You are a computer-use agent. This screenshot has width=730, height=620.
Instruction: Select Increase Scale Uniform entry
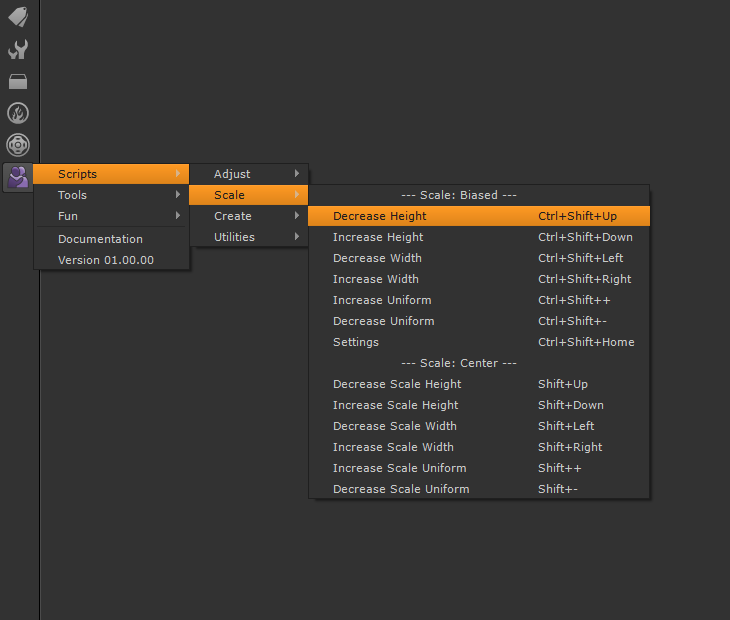pyautogui.click(x=479, y=467)
